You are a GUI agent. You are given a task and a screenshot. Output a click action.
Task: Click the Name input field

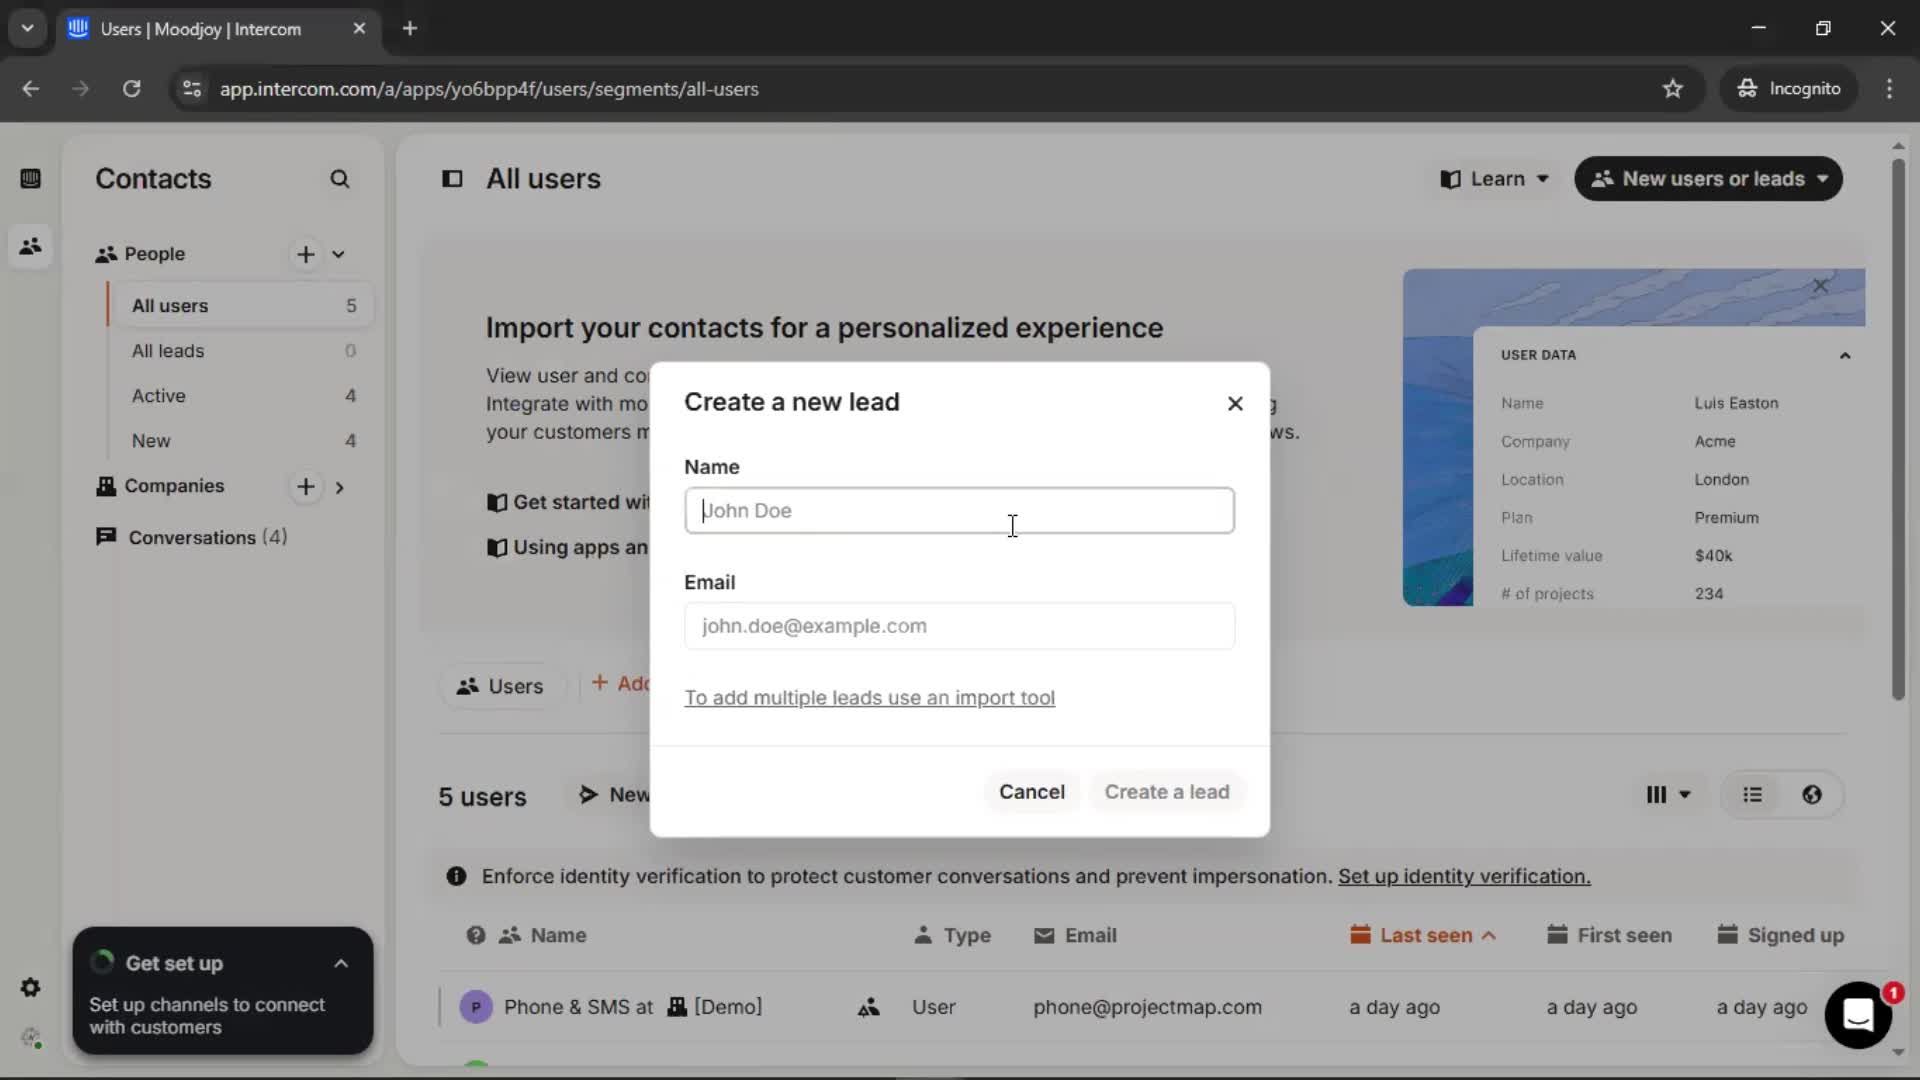(959, 510)
